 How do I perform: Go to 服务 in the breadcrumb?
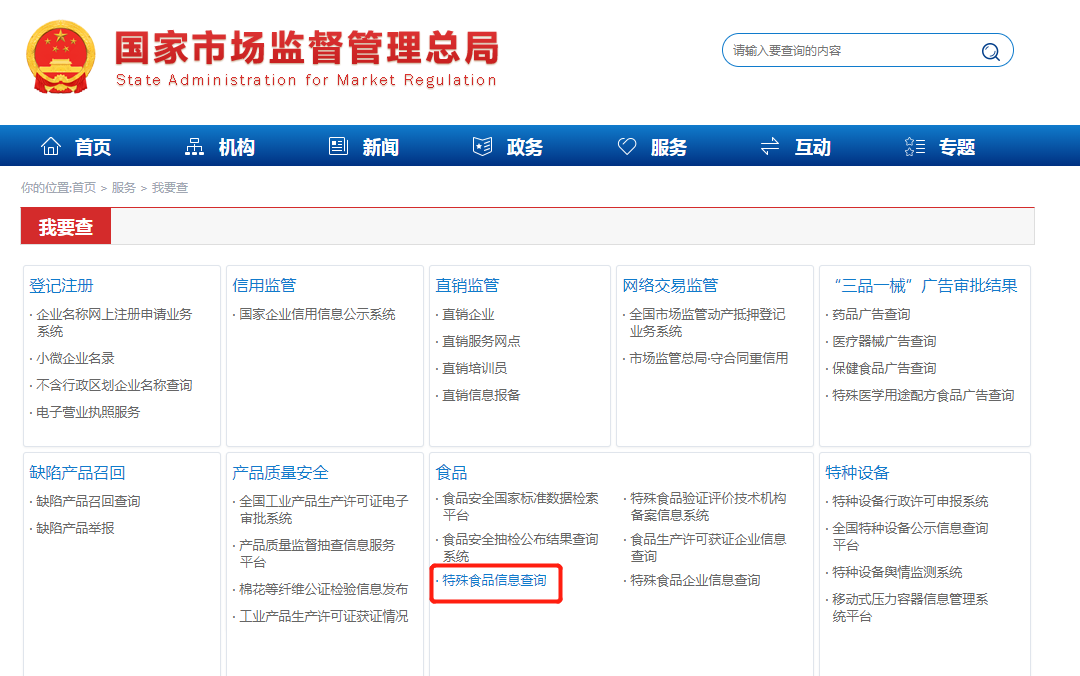click(x=123, y=187)
